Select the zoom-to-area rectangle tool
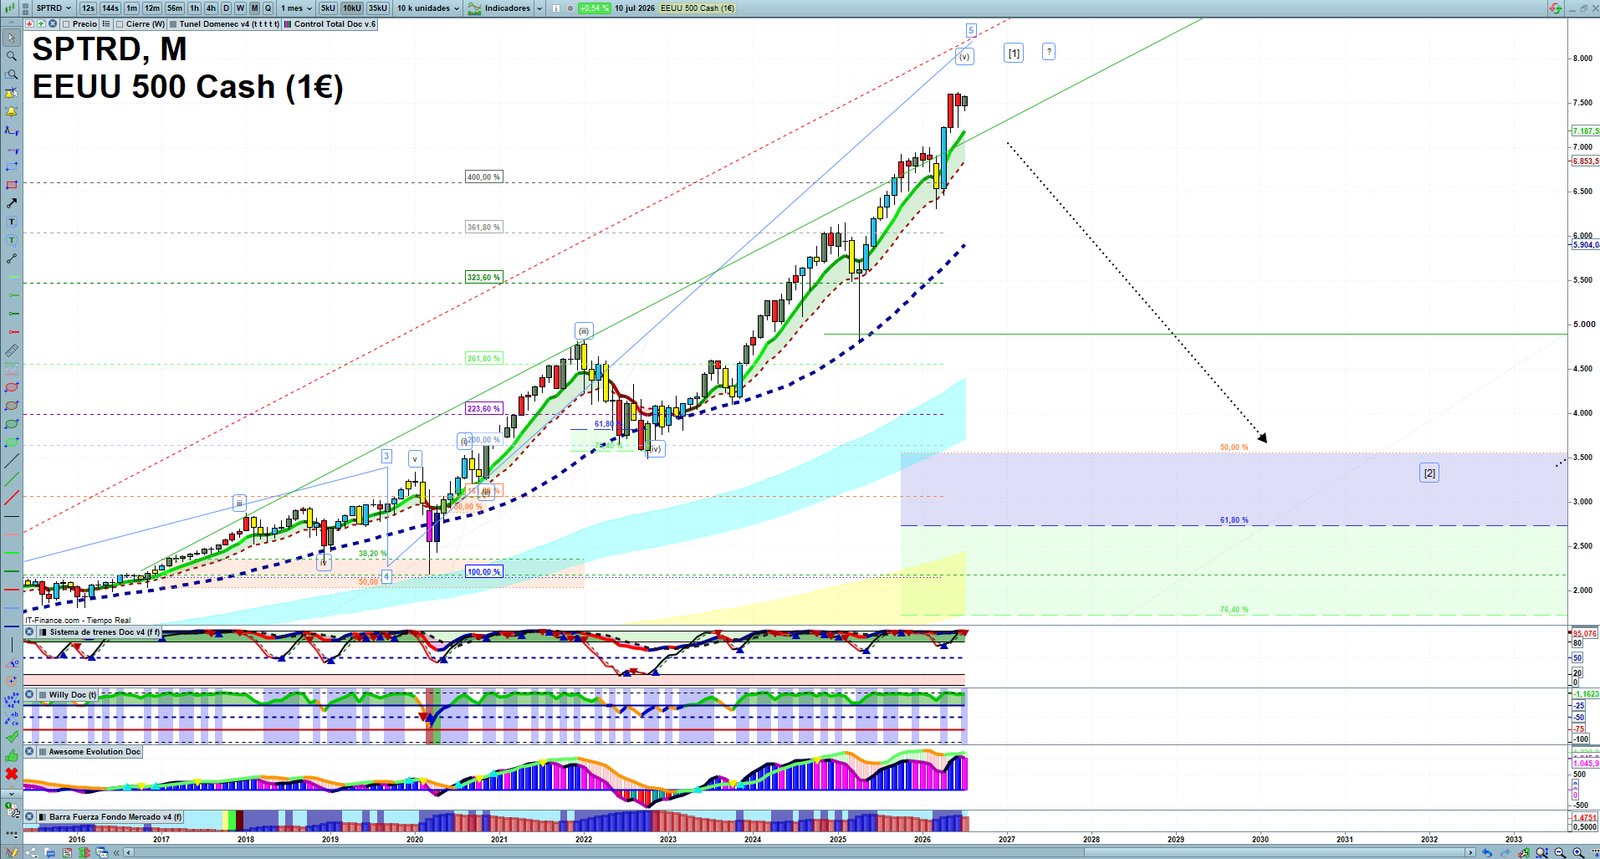Screen dimensions: 1600x859 point(11,75)
